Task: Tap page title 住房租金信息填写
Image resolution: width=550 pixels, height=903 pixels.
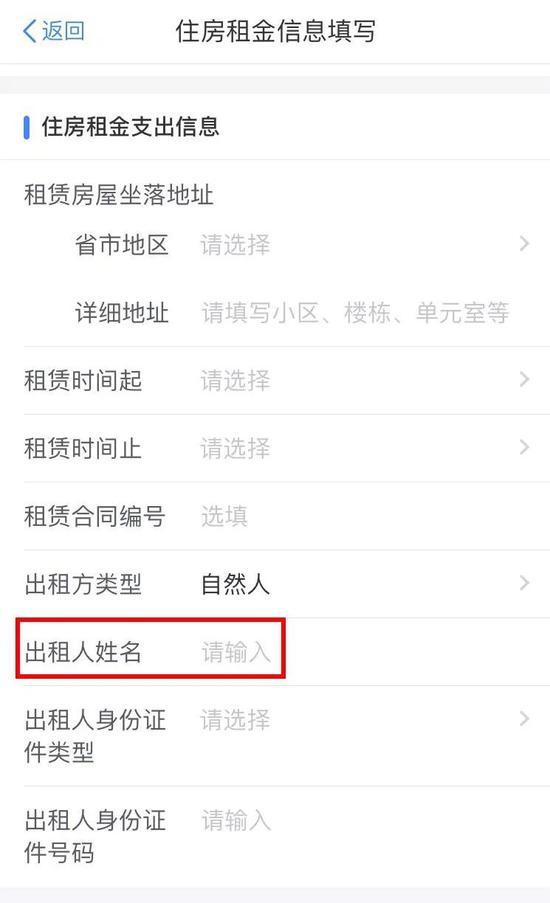Action: (275, 31)
